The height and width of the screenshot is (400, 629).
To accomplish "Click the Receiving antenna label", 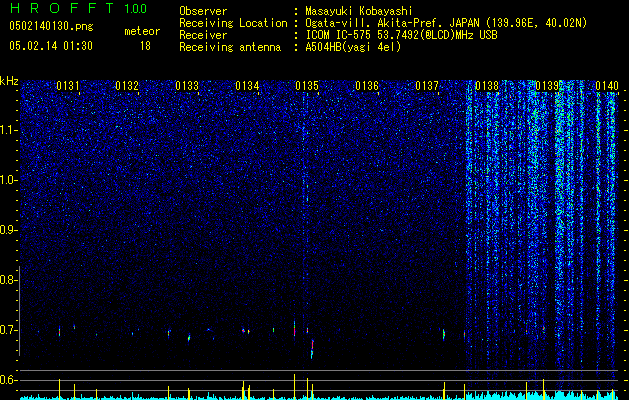I will point(230,47).
